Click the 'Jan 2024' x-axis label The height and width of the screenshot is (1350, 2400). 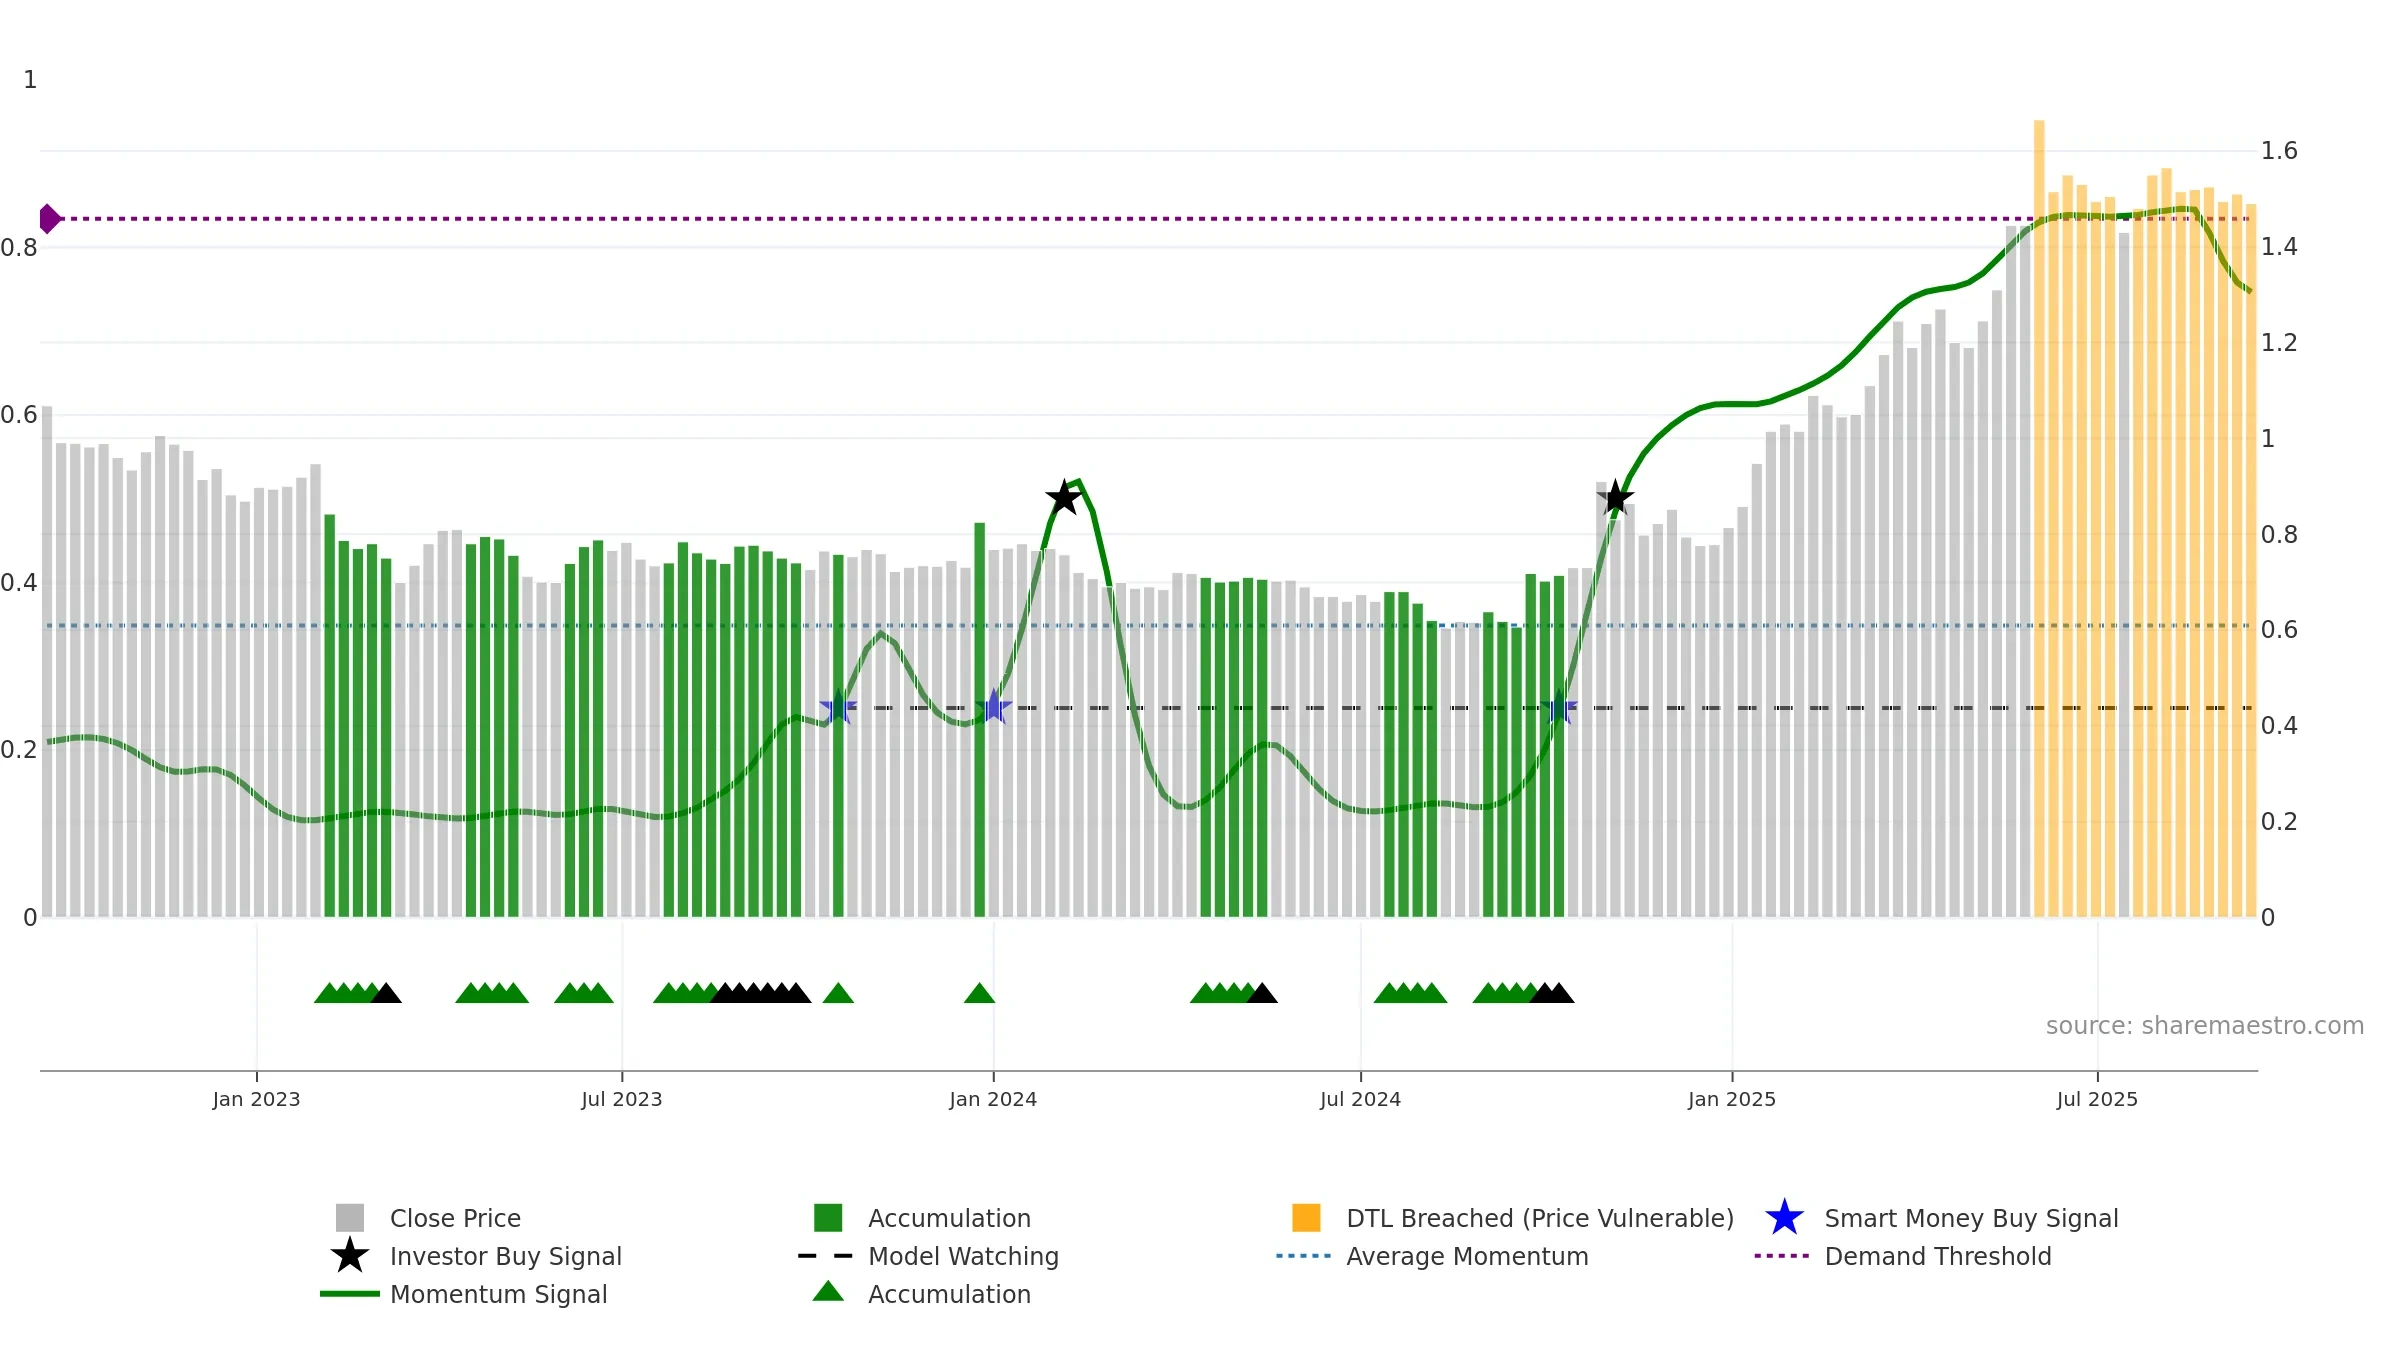[x=993, y=1100]
